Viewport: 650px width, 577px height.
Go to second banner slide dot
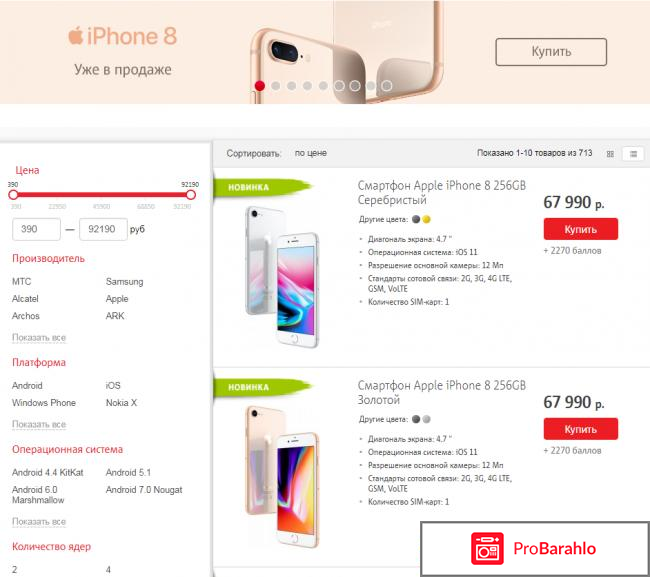(275, 86)
